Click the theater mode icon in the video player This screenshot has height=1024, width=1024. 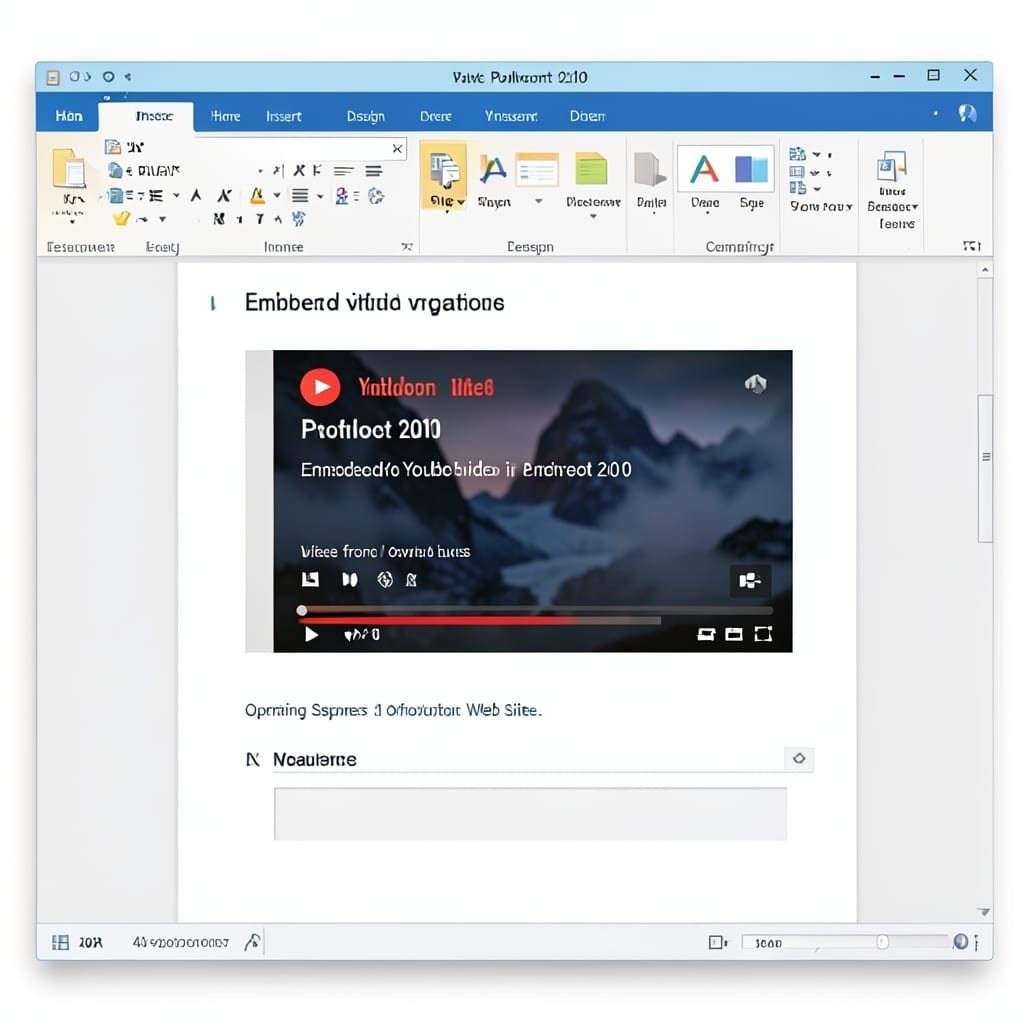coord(734,634)
